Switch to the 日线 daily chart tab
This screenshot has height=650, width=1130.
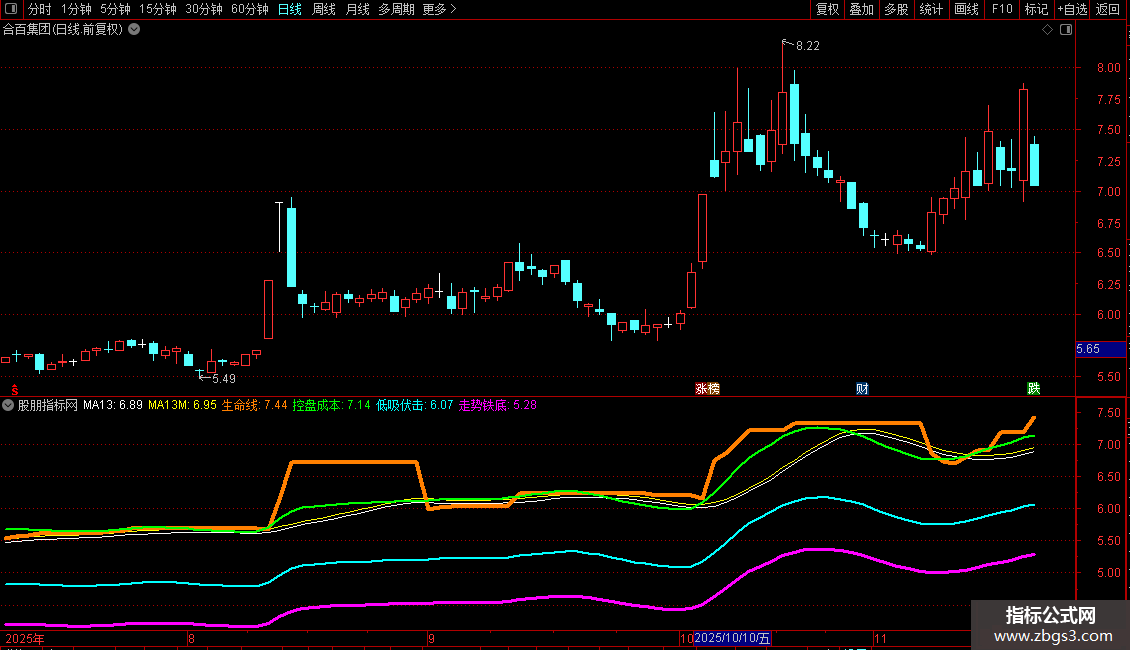[289, 9]
